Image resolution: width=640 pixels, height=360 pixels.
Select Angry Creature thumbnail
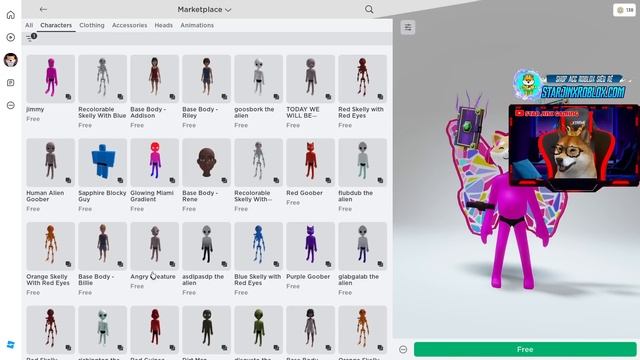[x=155, y=246]
